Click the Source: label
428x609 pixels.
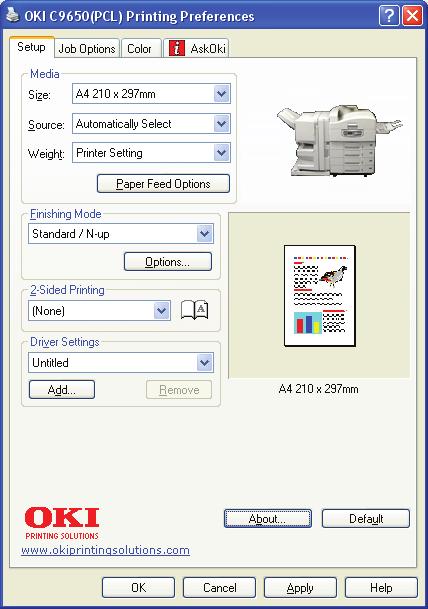[46, 125]
